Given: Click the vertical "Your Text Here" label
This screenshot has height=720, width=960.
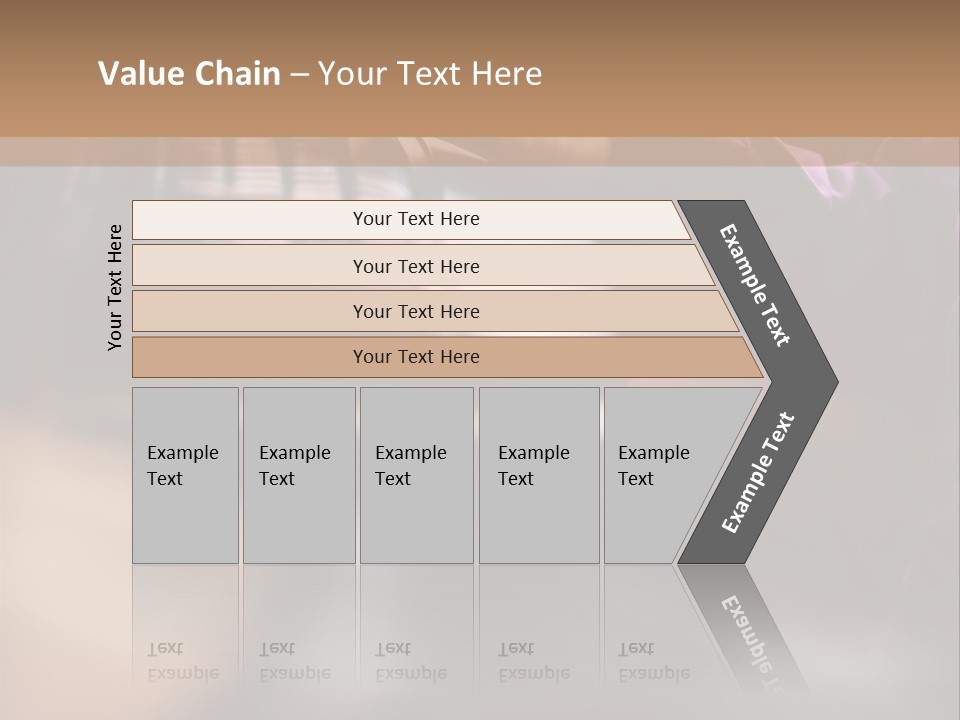Looking at the screenshot, I should click(x=115, y=288).
